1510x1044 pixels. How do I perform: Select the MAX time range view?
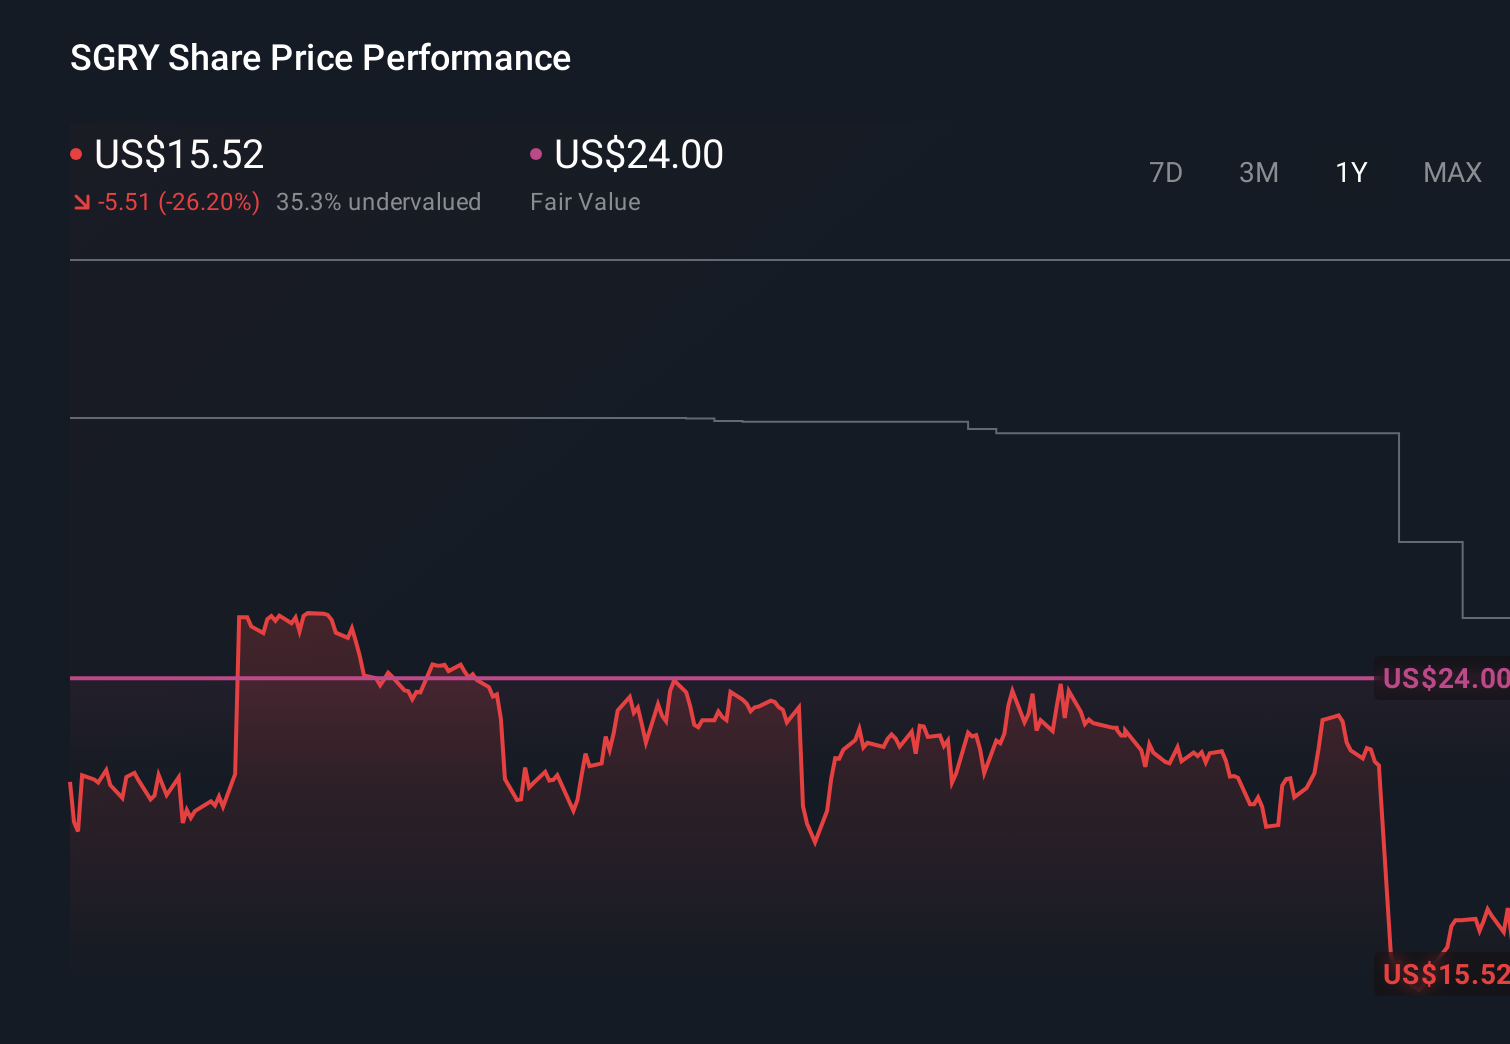1452,172
